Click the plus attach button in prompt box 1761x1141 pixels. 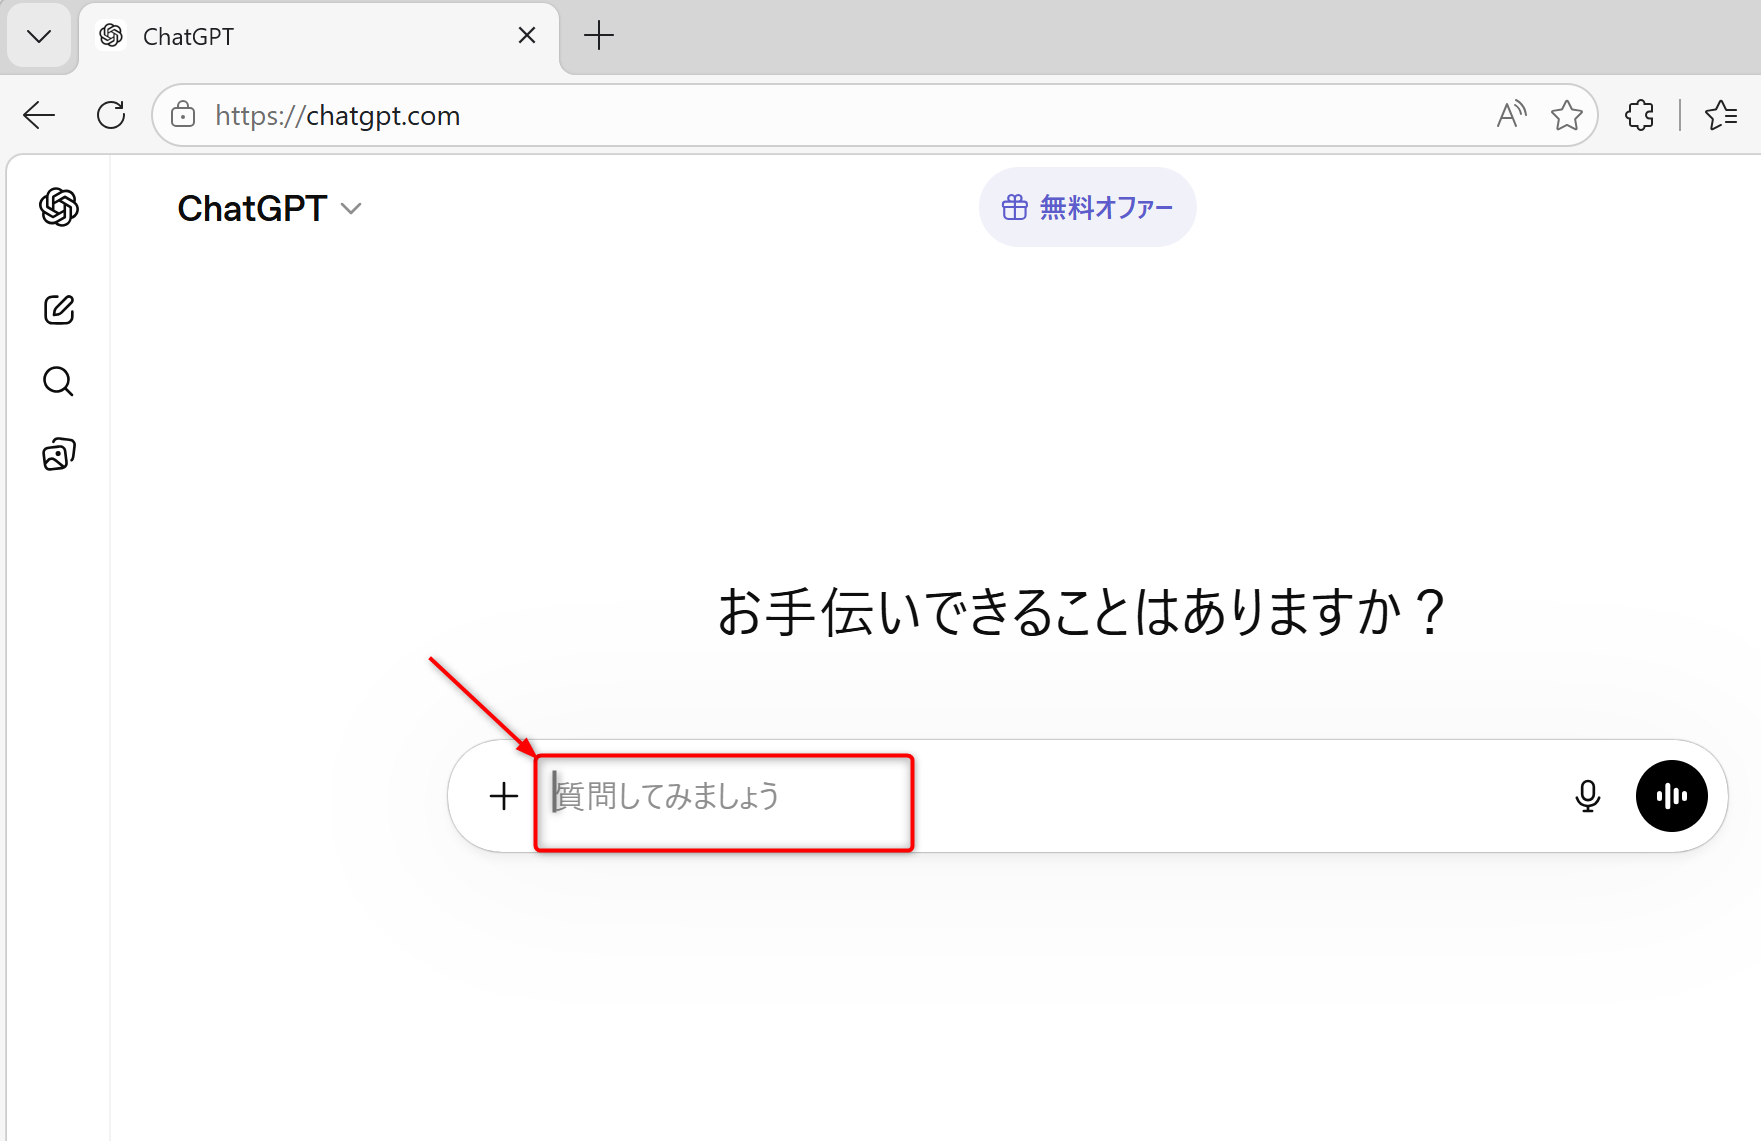(x=503, y=796)
